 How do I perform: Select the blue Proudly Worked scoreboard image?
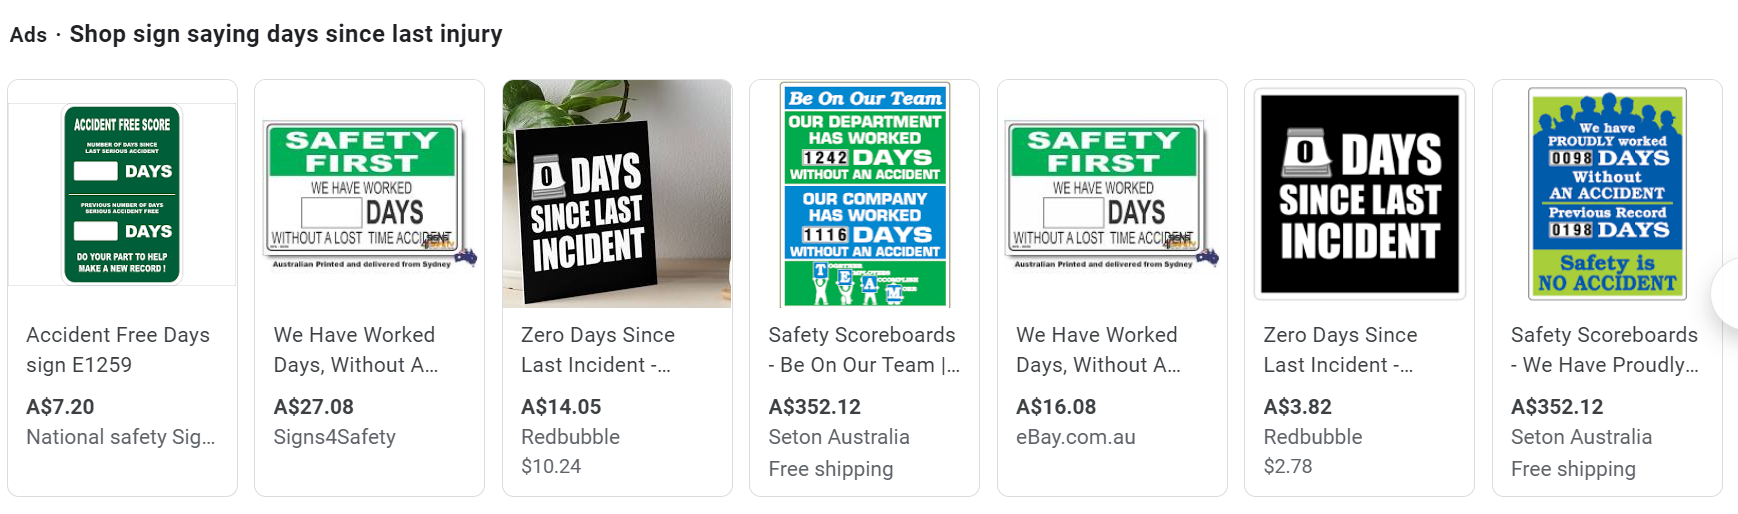coord(1607,194)
